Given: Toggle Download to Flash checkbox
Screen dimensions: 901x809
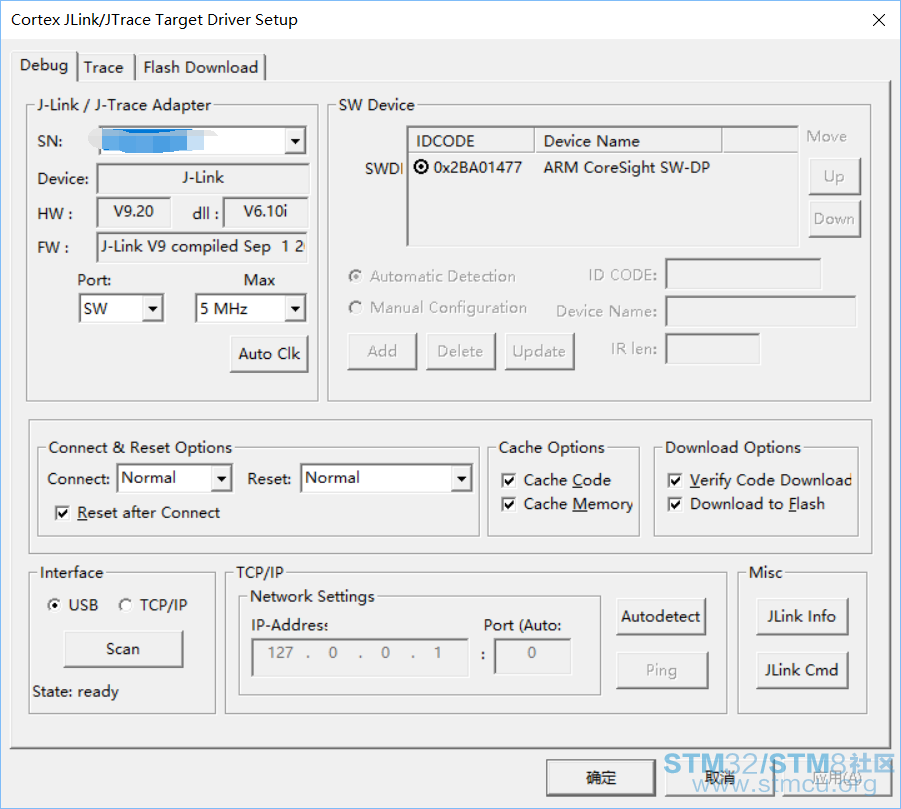Looking at the screenshot, I should (x=675, y=504).
